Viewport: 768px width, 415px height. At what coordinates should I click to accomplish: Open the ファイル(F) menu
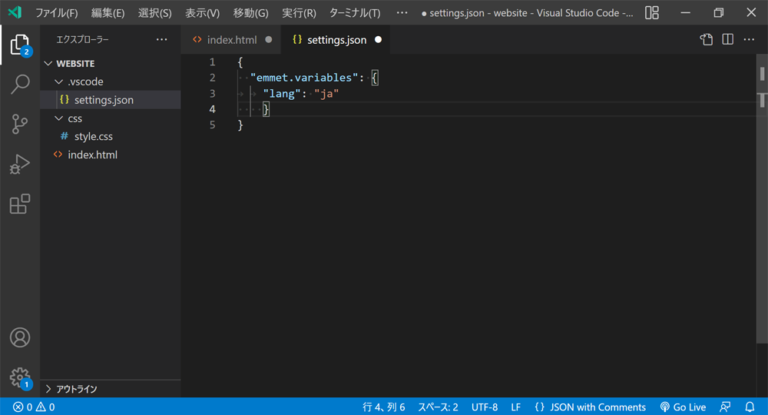[57, 13]
